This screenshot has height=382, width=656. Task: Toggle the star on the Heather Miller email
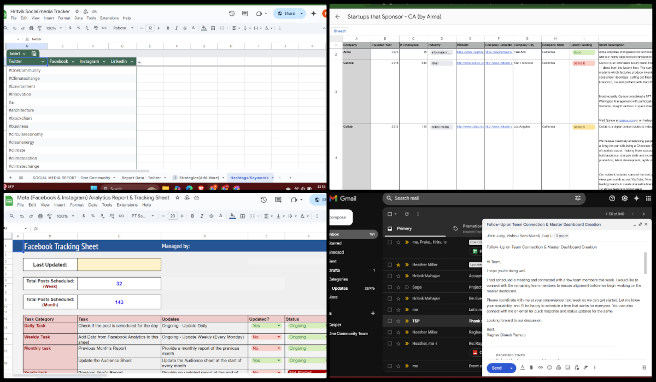coord(398,264)
